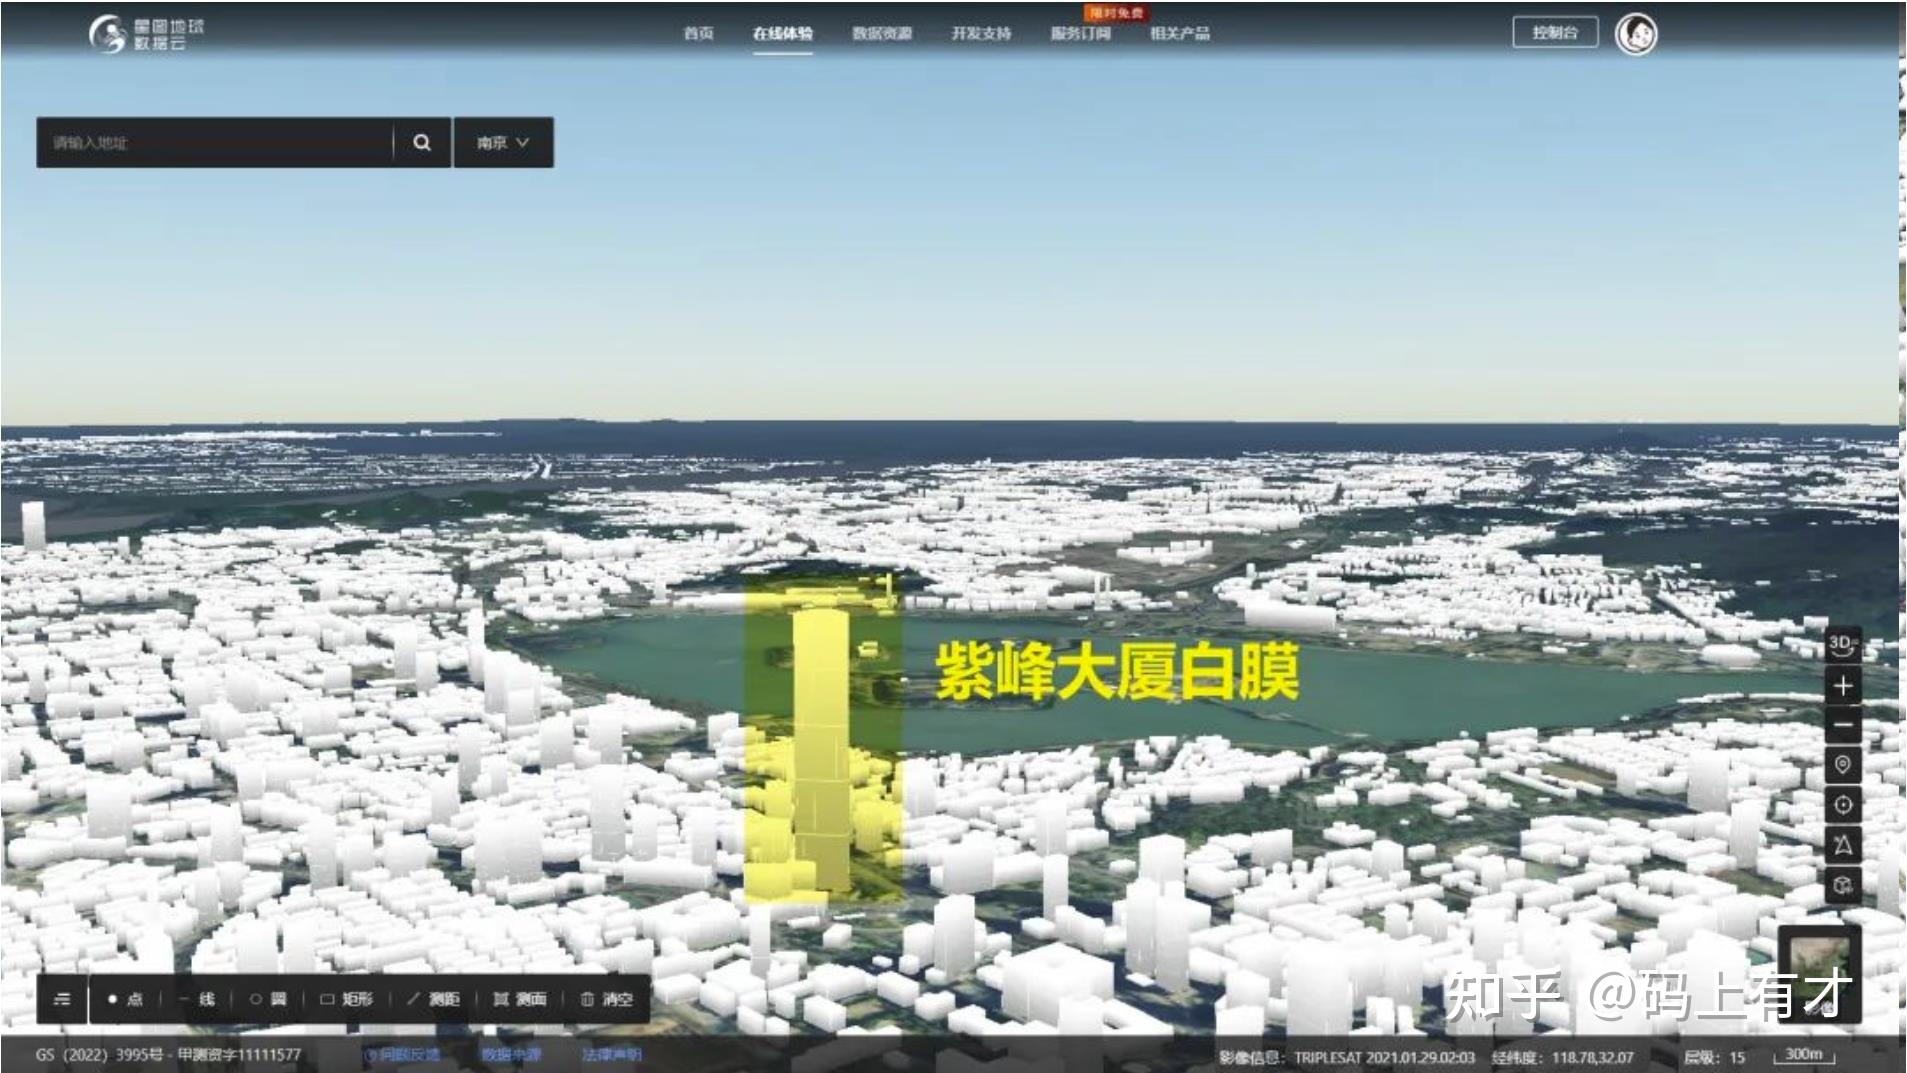Image resolution: width=1907 pixels, height=1073 pixels.
Task: Click the crosshair locate icon
Action: [x=1843, y=805]
